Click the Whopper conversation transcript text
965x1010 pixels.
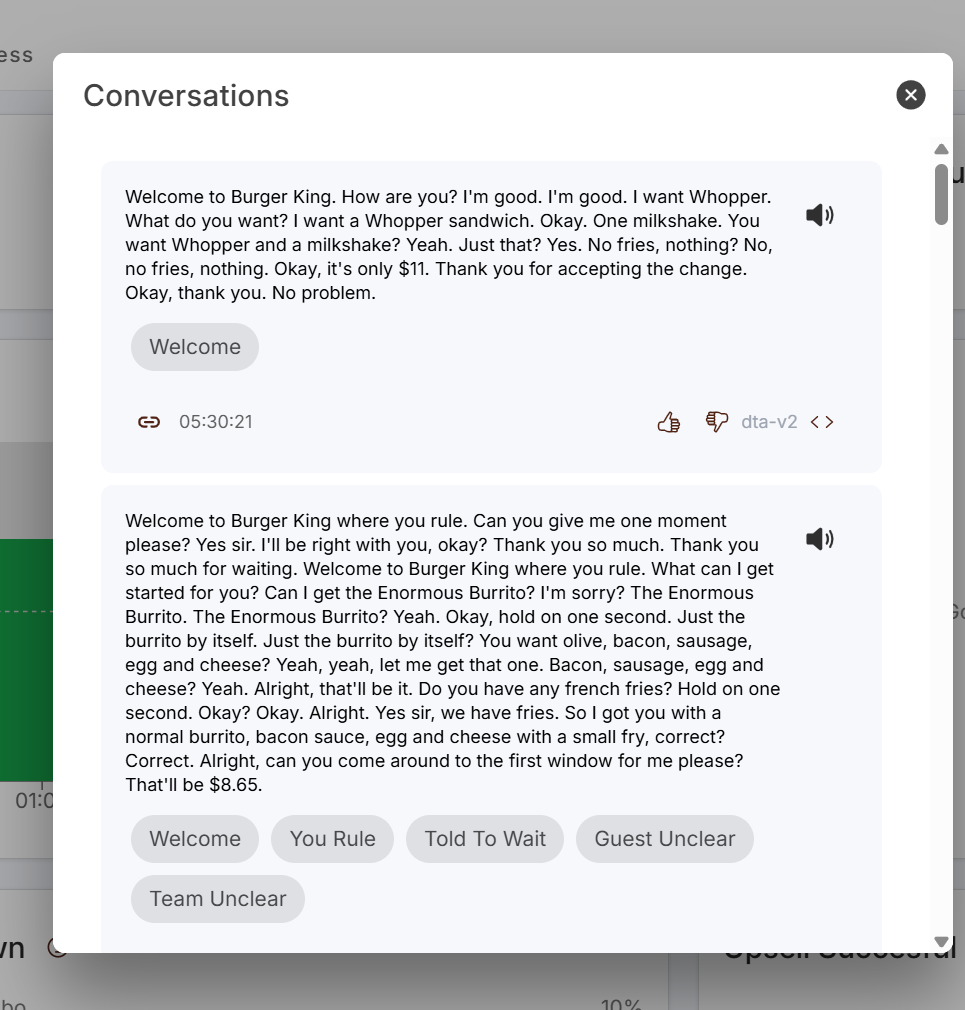tap(449, 245)
